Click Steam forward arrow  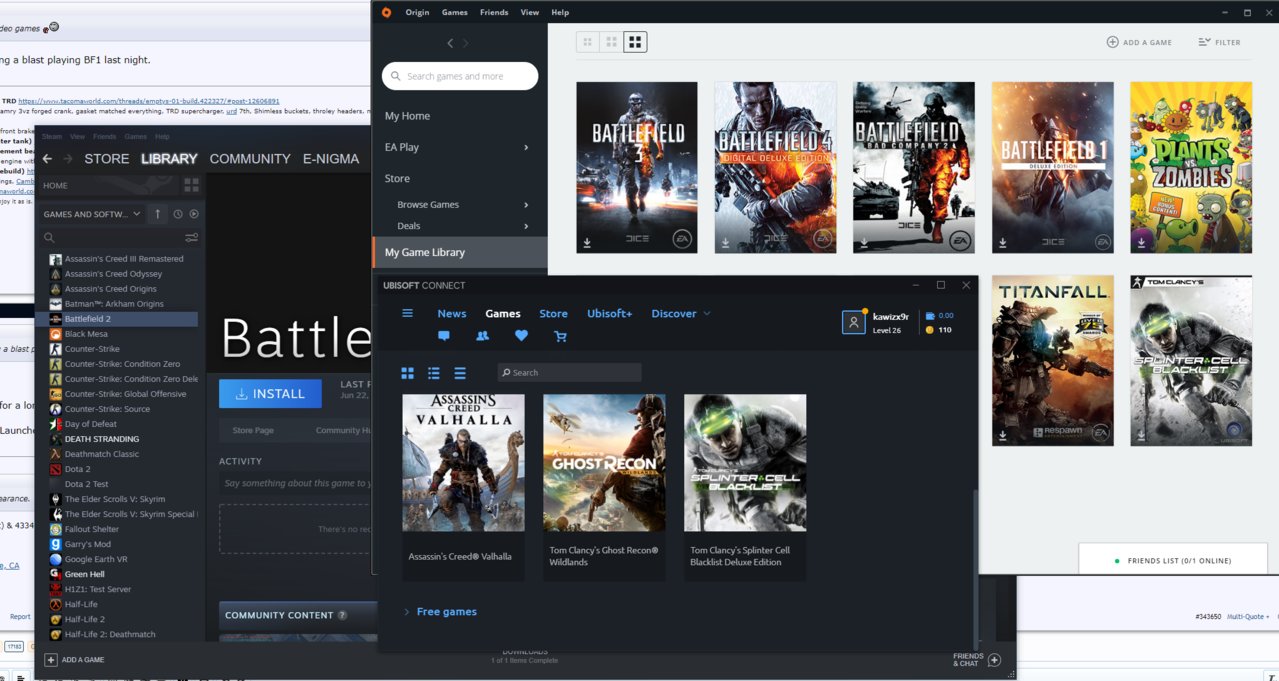click(x=68, y=159)
